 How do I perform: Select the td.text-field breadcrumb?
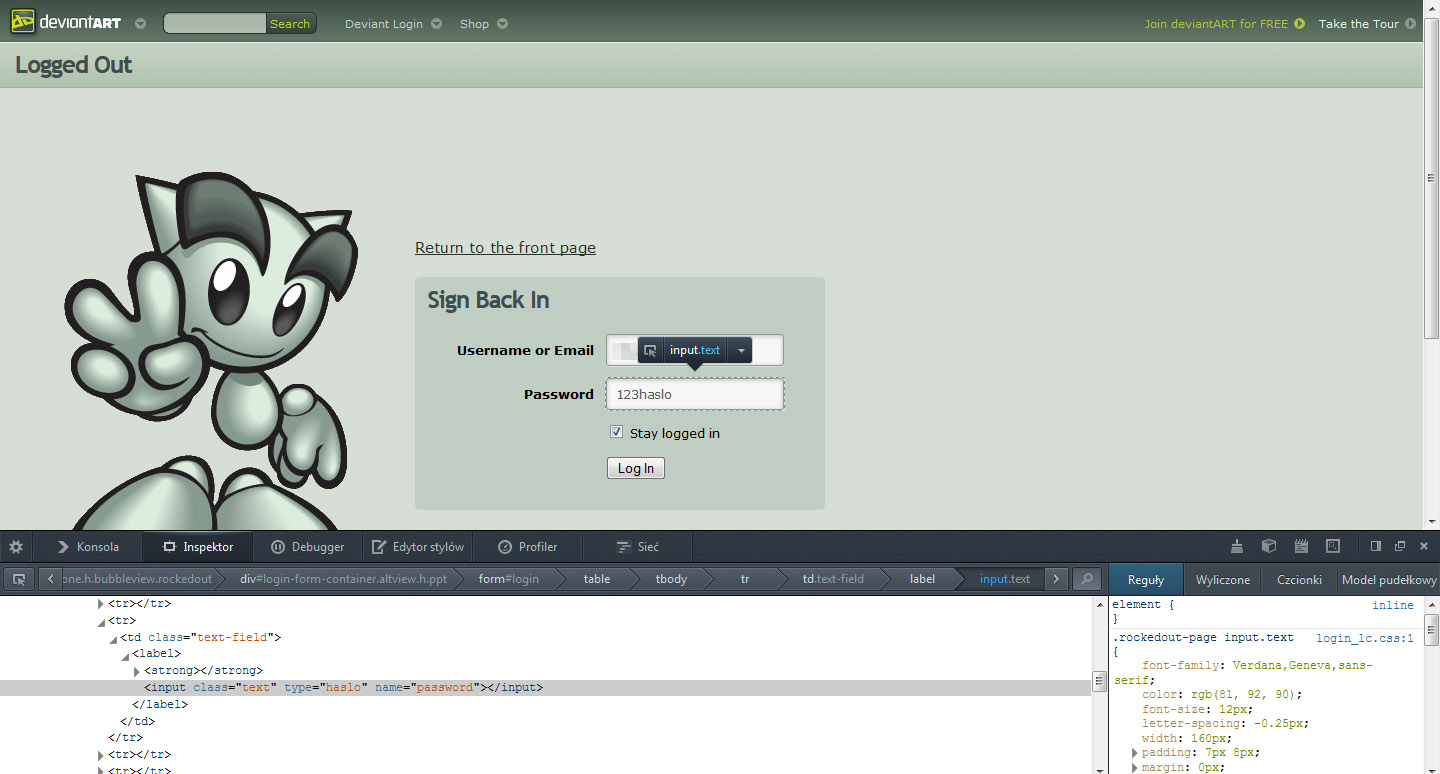coord(833,579)
